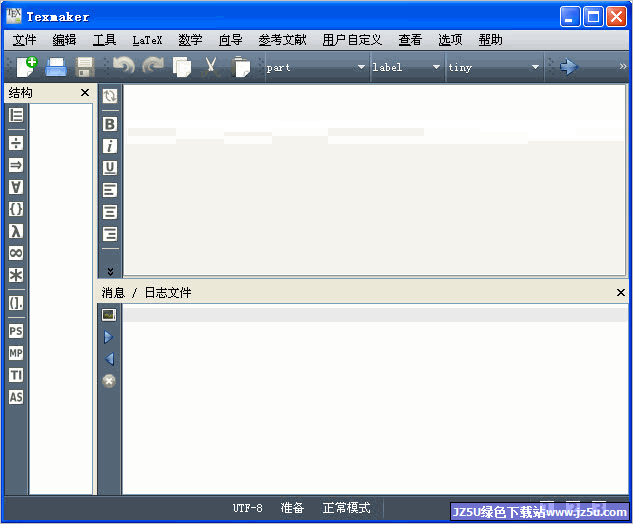Open the LaTeX menu
The width and height of the screenshot is (633, 524).
point(147,40)
